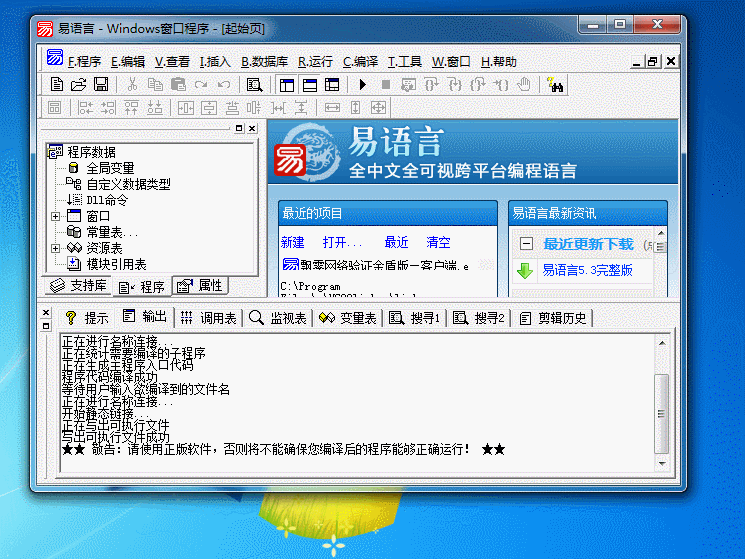This screenshot has width=745, height=559.
Task: Click the 打开... link
Action: (342, 243)
